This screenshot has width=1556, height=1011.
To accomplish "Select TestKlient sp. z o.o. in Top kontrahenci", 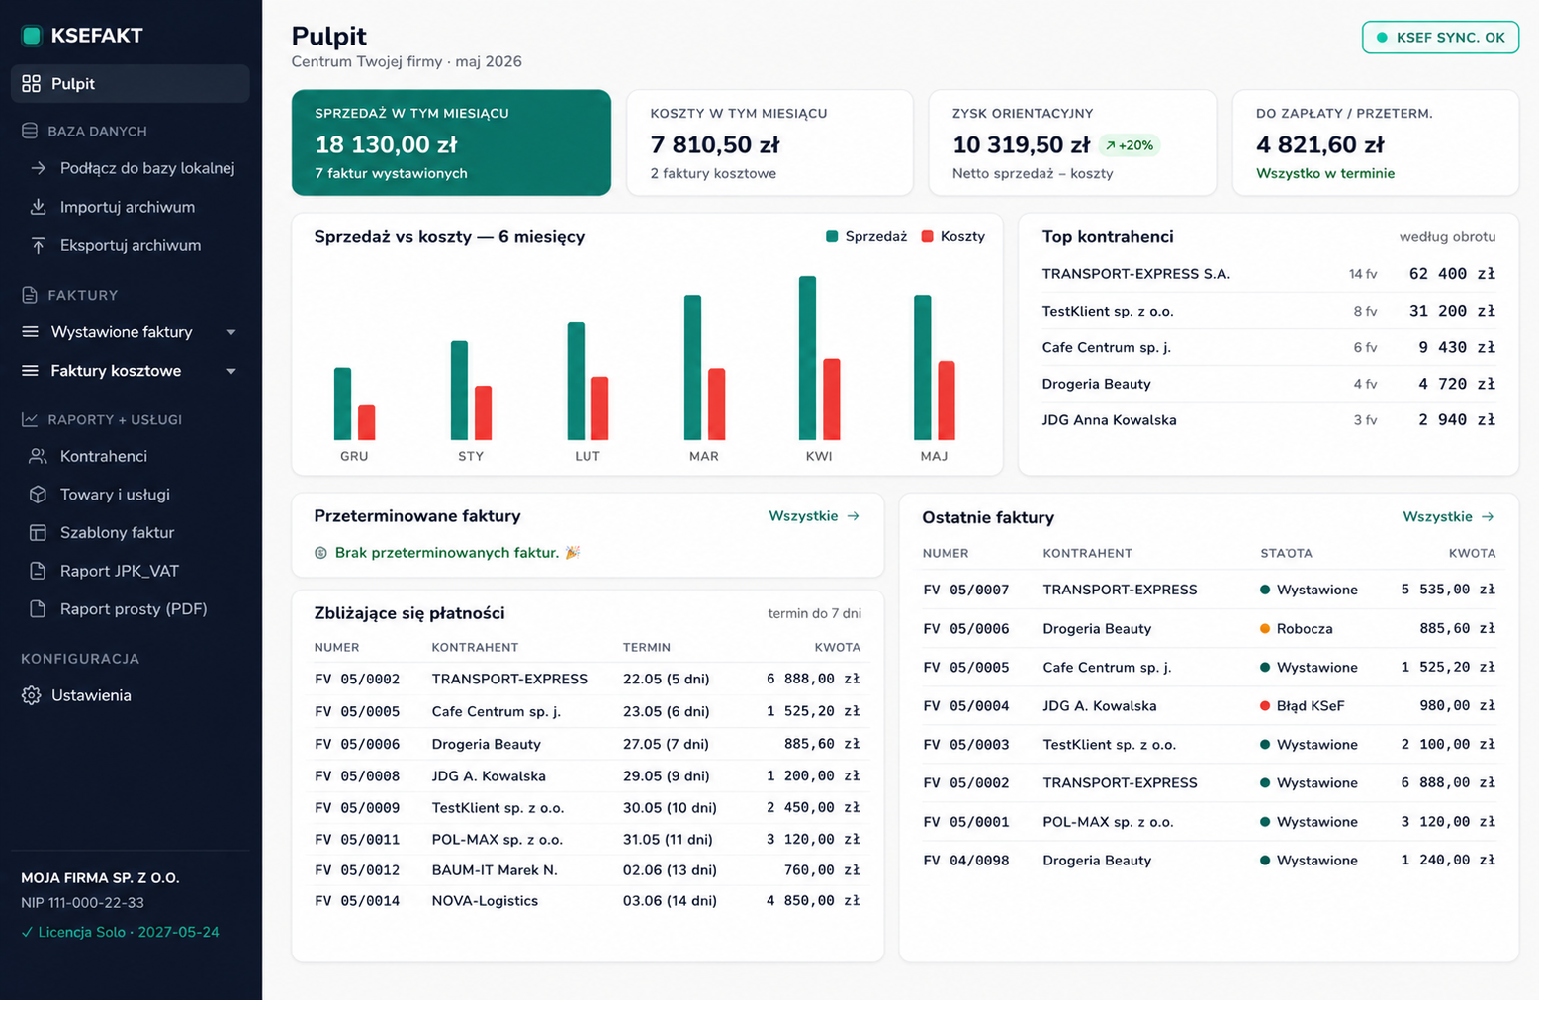I will coord(1268,311).
